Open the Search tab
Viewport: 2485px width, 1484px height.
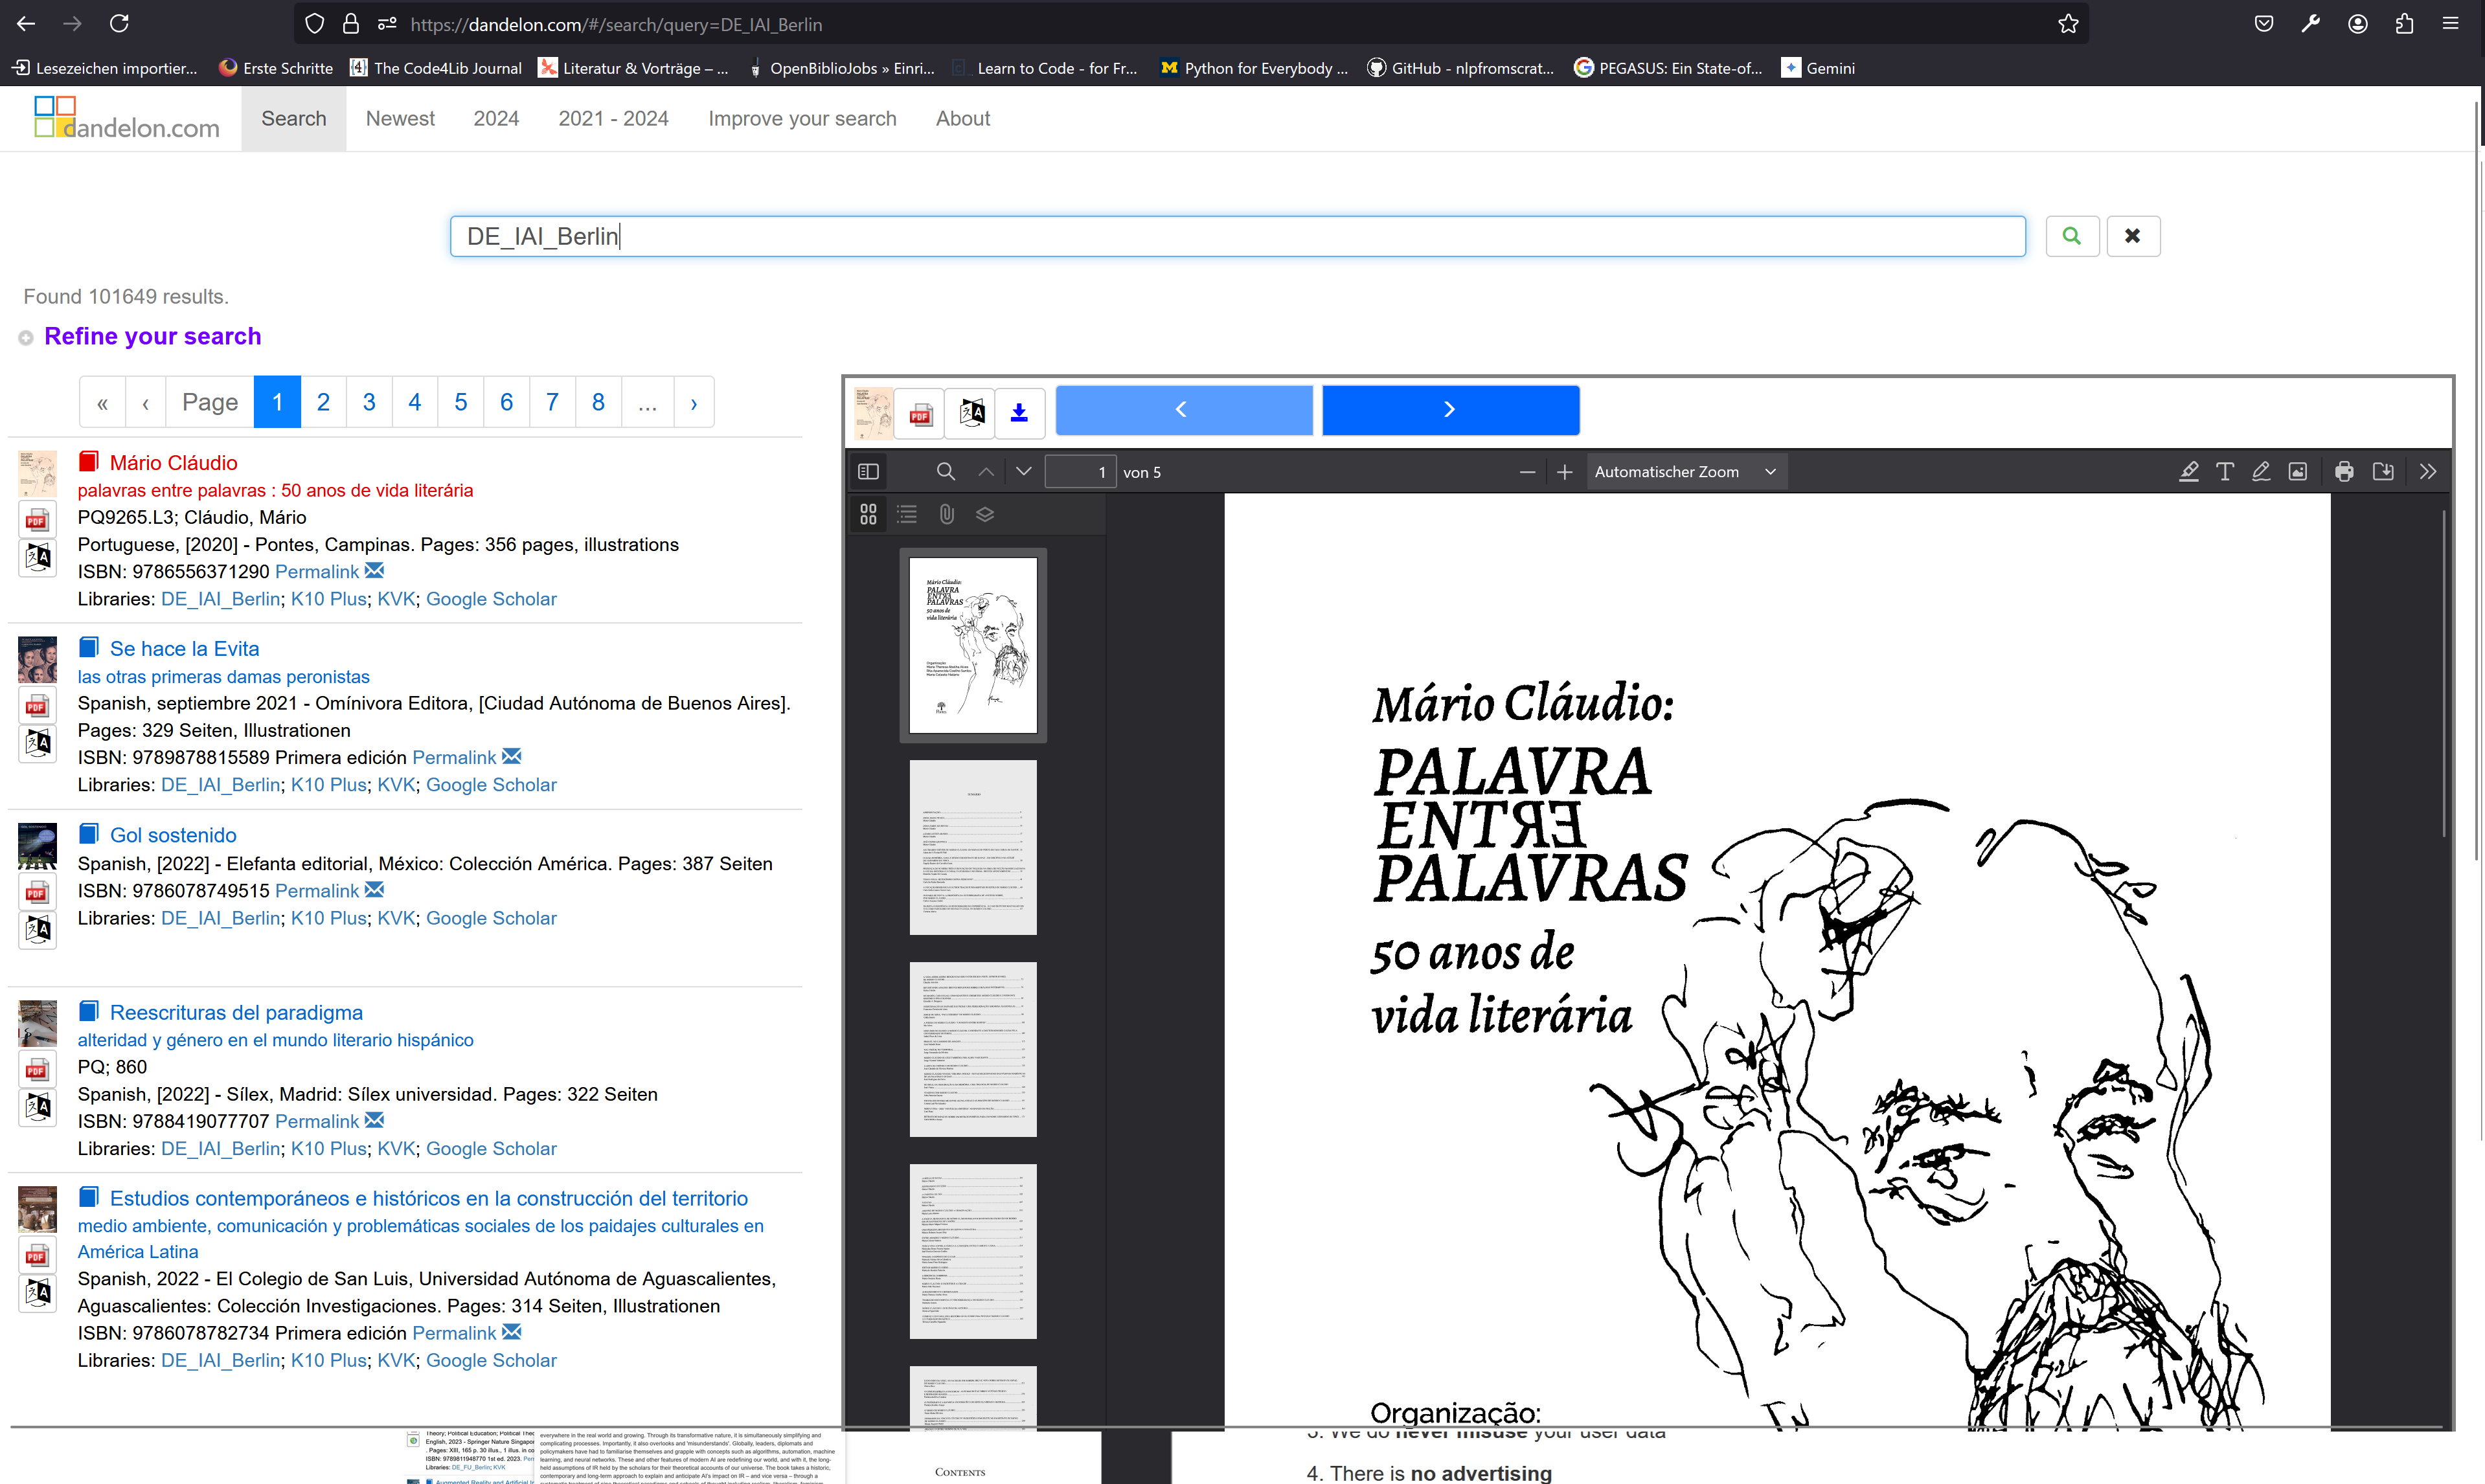point(294,118)
